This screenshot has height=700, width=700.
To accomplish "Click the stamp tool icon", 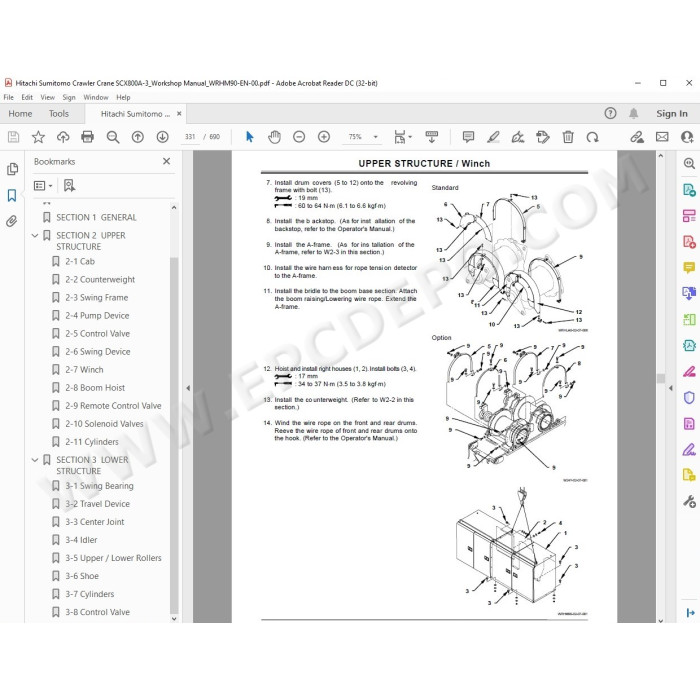I will [543, 137].
